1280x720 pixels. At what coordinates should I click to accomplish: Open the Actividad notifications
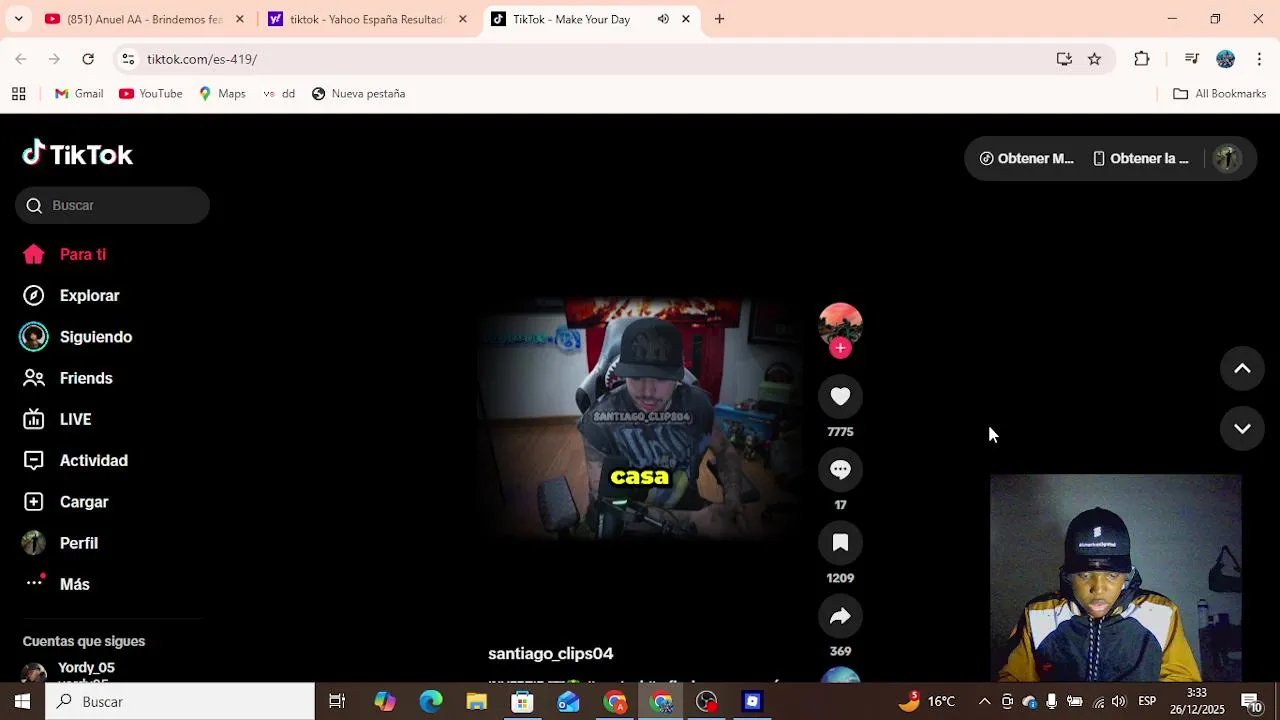75,461
